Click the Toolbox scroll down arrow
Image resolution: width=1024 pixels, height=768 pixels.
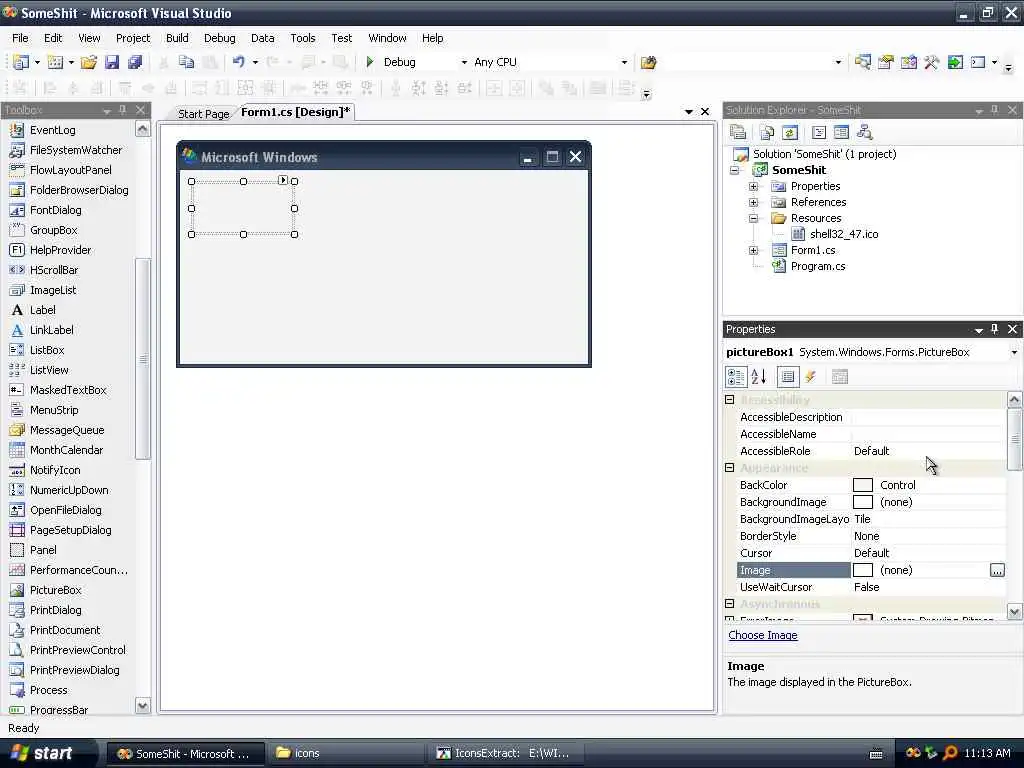tap(142, 705)
